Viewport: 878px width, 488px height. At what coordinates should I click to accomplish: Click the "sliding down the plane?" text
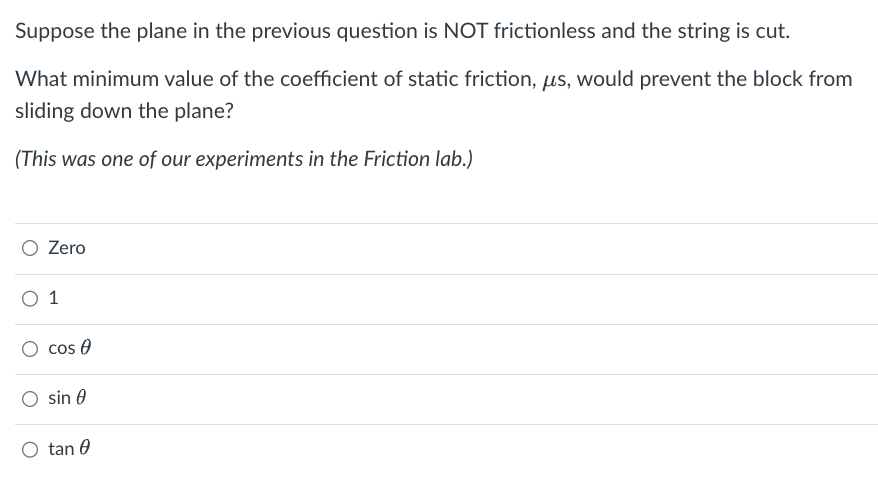124,111
